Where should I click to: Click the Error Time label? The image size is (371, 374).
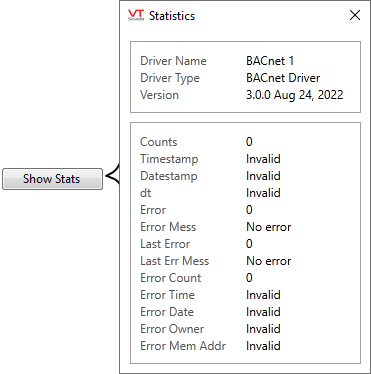pyautogui.click(x=167, y=295)
